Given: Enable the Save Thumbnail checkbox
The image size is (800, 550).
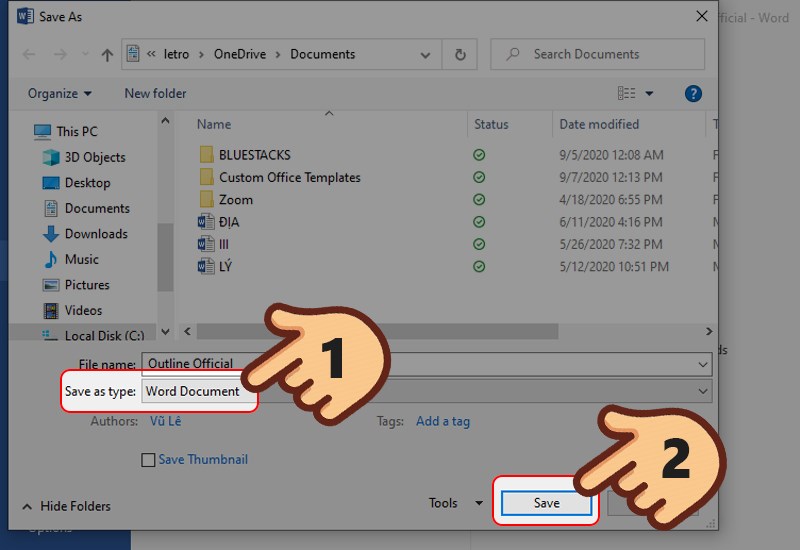Looking at the screenshot, I should [149, 460].
